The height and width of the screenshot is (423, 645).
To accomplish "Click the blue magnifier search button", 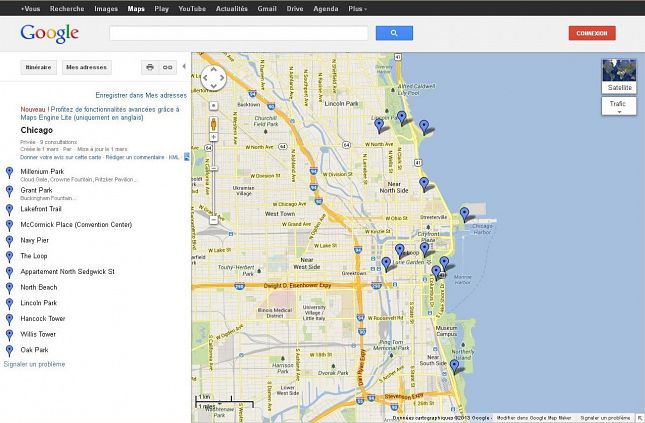I will (x=394, y=33).
